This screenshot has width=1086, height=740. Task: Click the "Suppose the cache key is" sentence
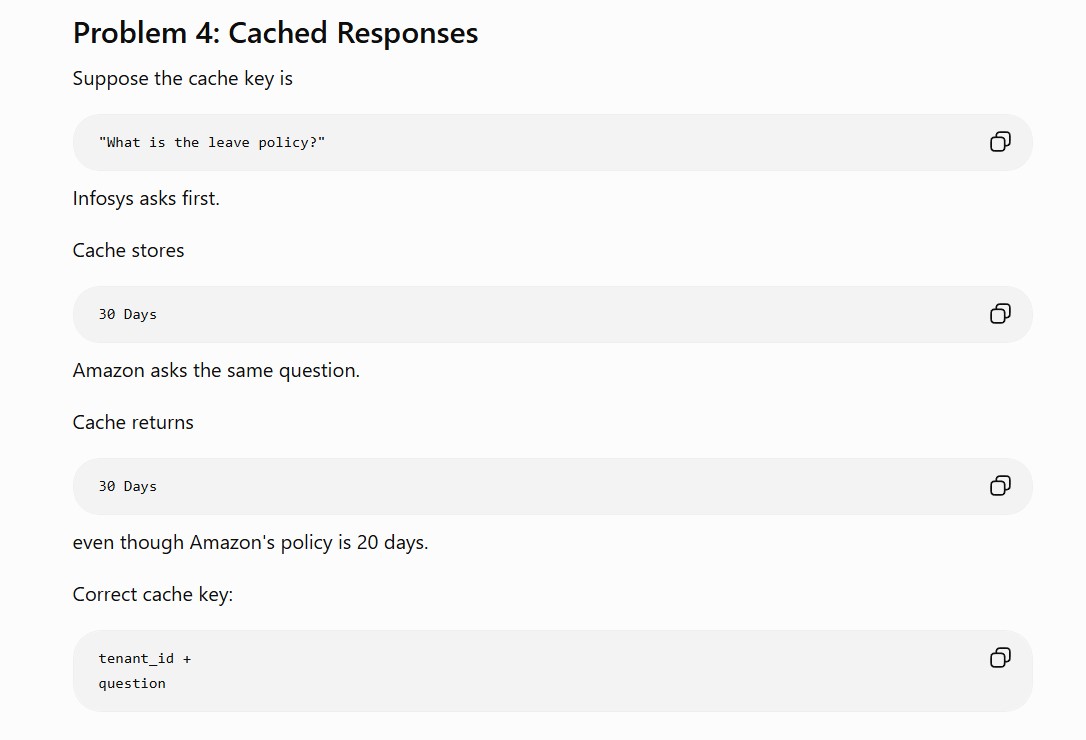(x=183, y=79)
